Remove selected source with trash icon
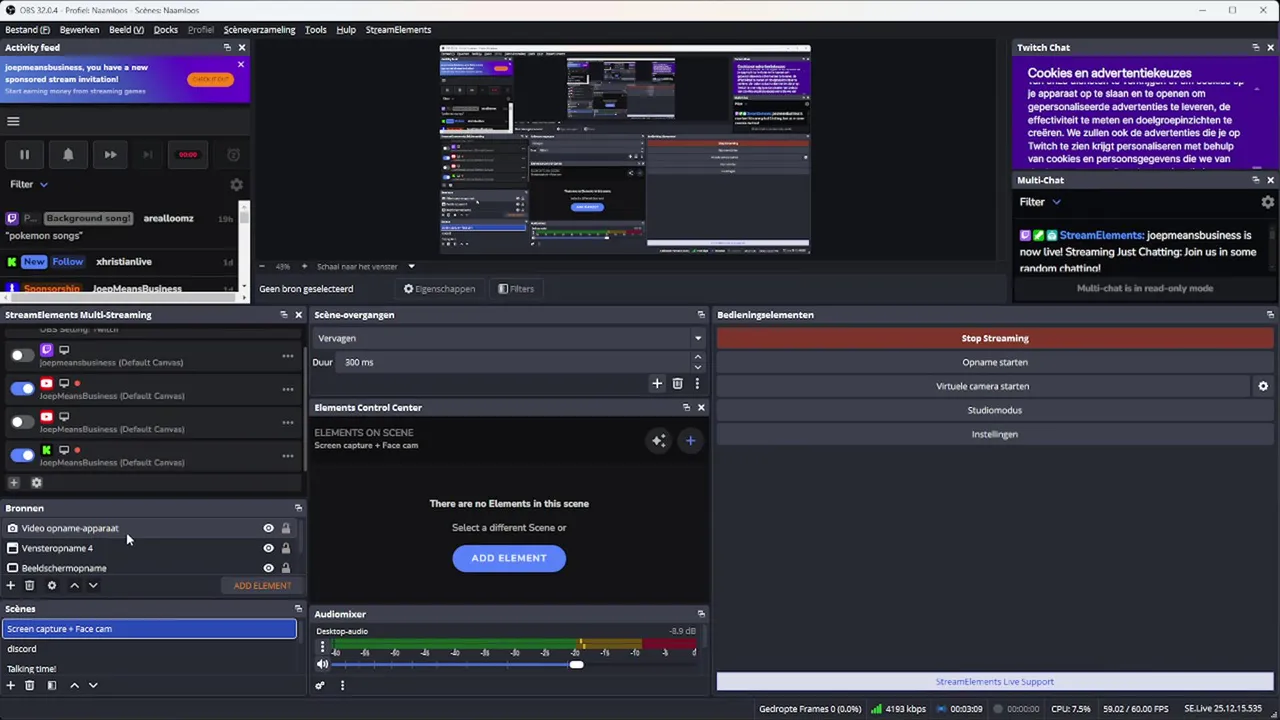Screen dimensions: 1280x720 point(30,586)
